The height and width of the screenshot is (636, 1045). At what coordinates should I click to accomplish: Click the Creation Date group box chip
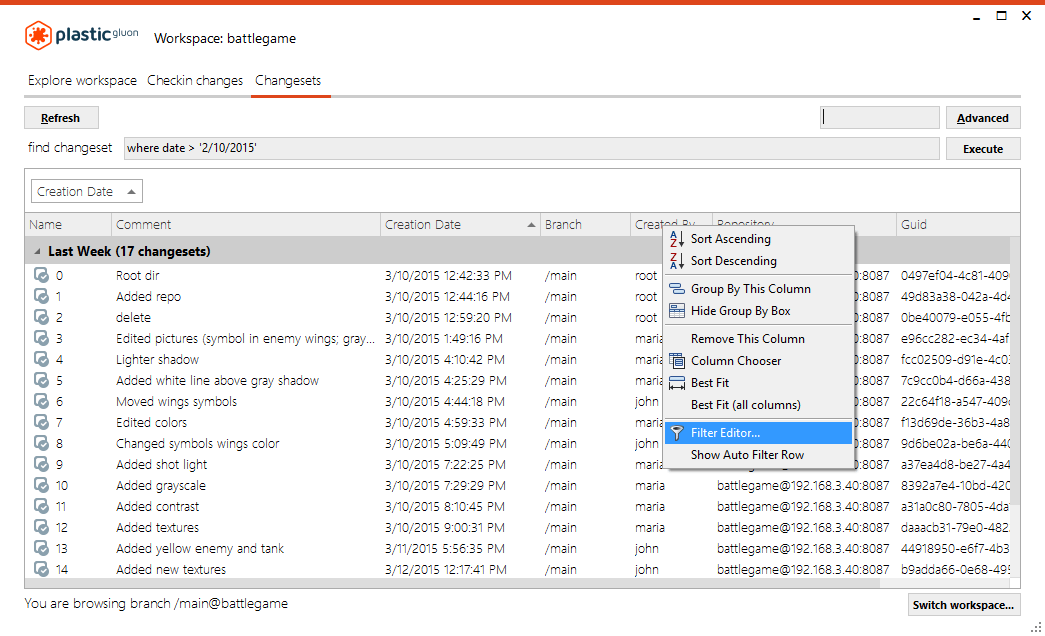pyautogui.click(x=87, y=191)
